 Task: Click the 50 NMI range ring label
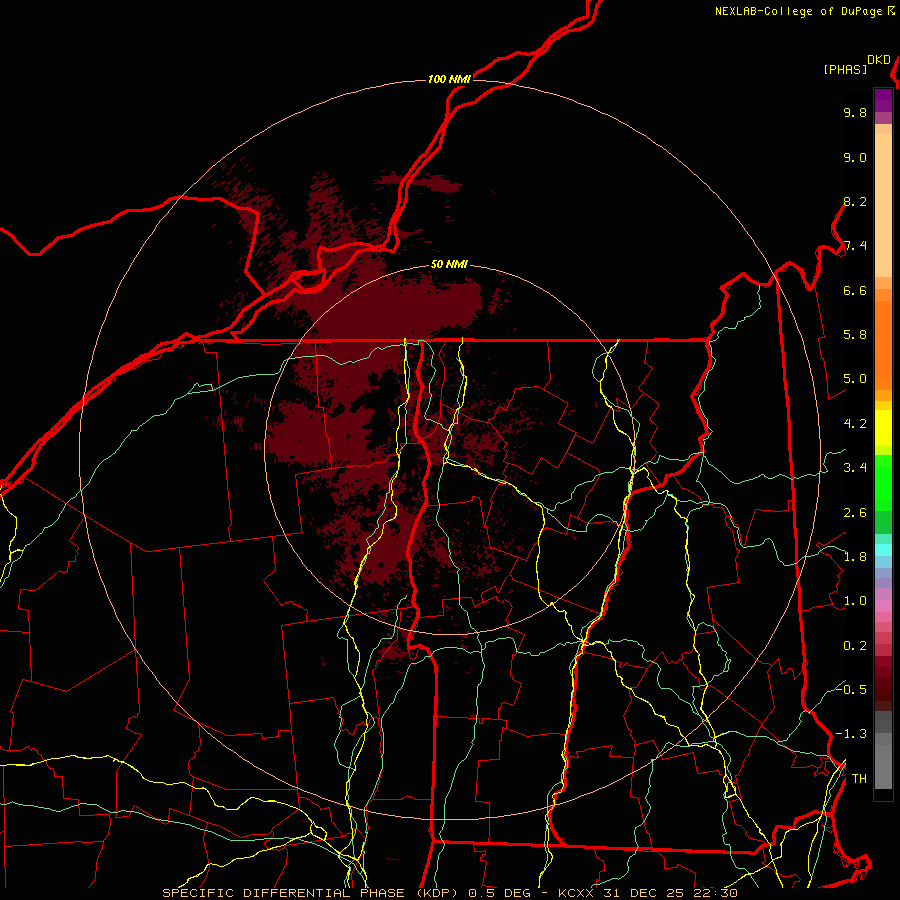coord(449,265)
